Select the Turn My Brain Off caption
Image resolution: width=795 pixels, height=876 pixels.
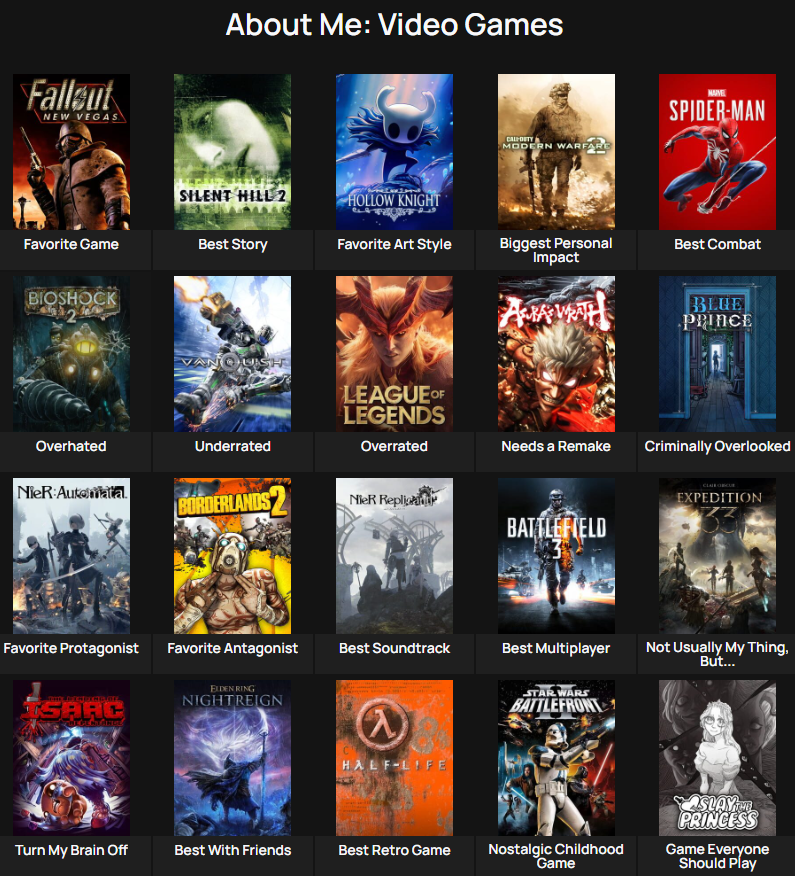(72, 850)
